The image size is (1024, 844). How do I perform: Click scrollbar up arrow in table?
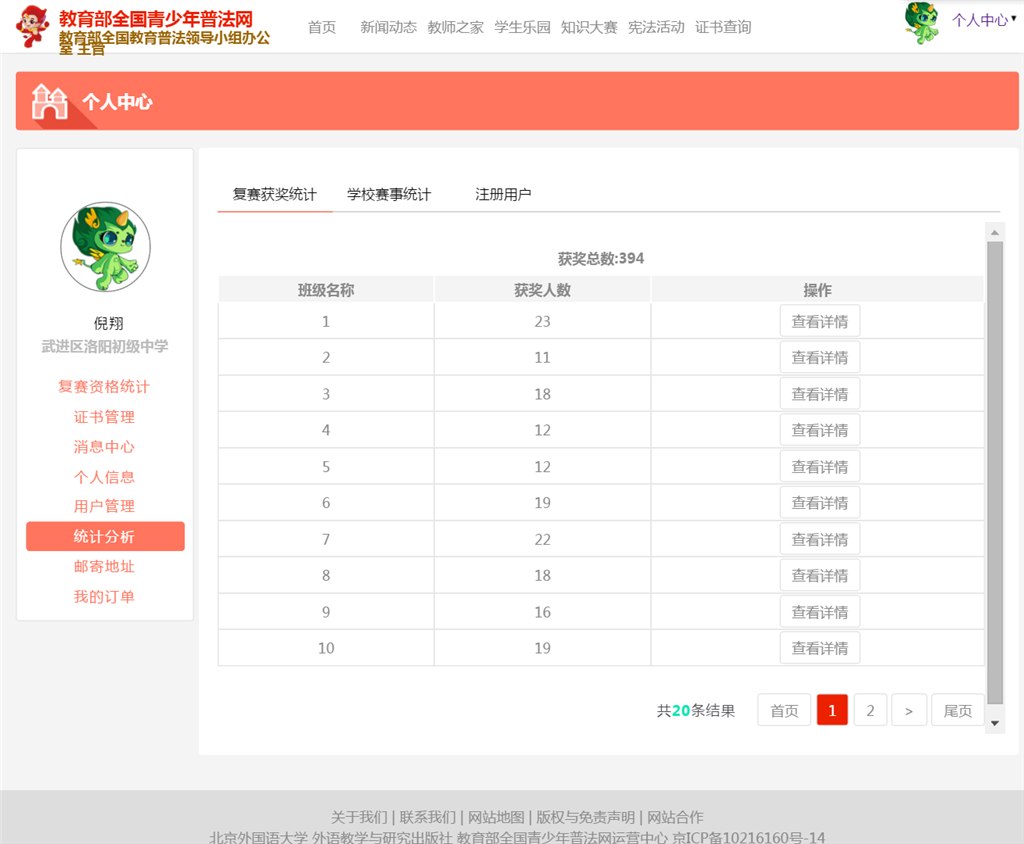click(995, 233)
